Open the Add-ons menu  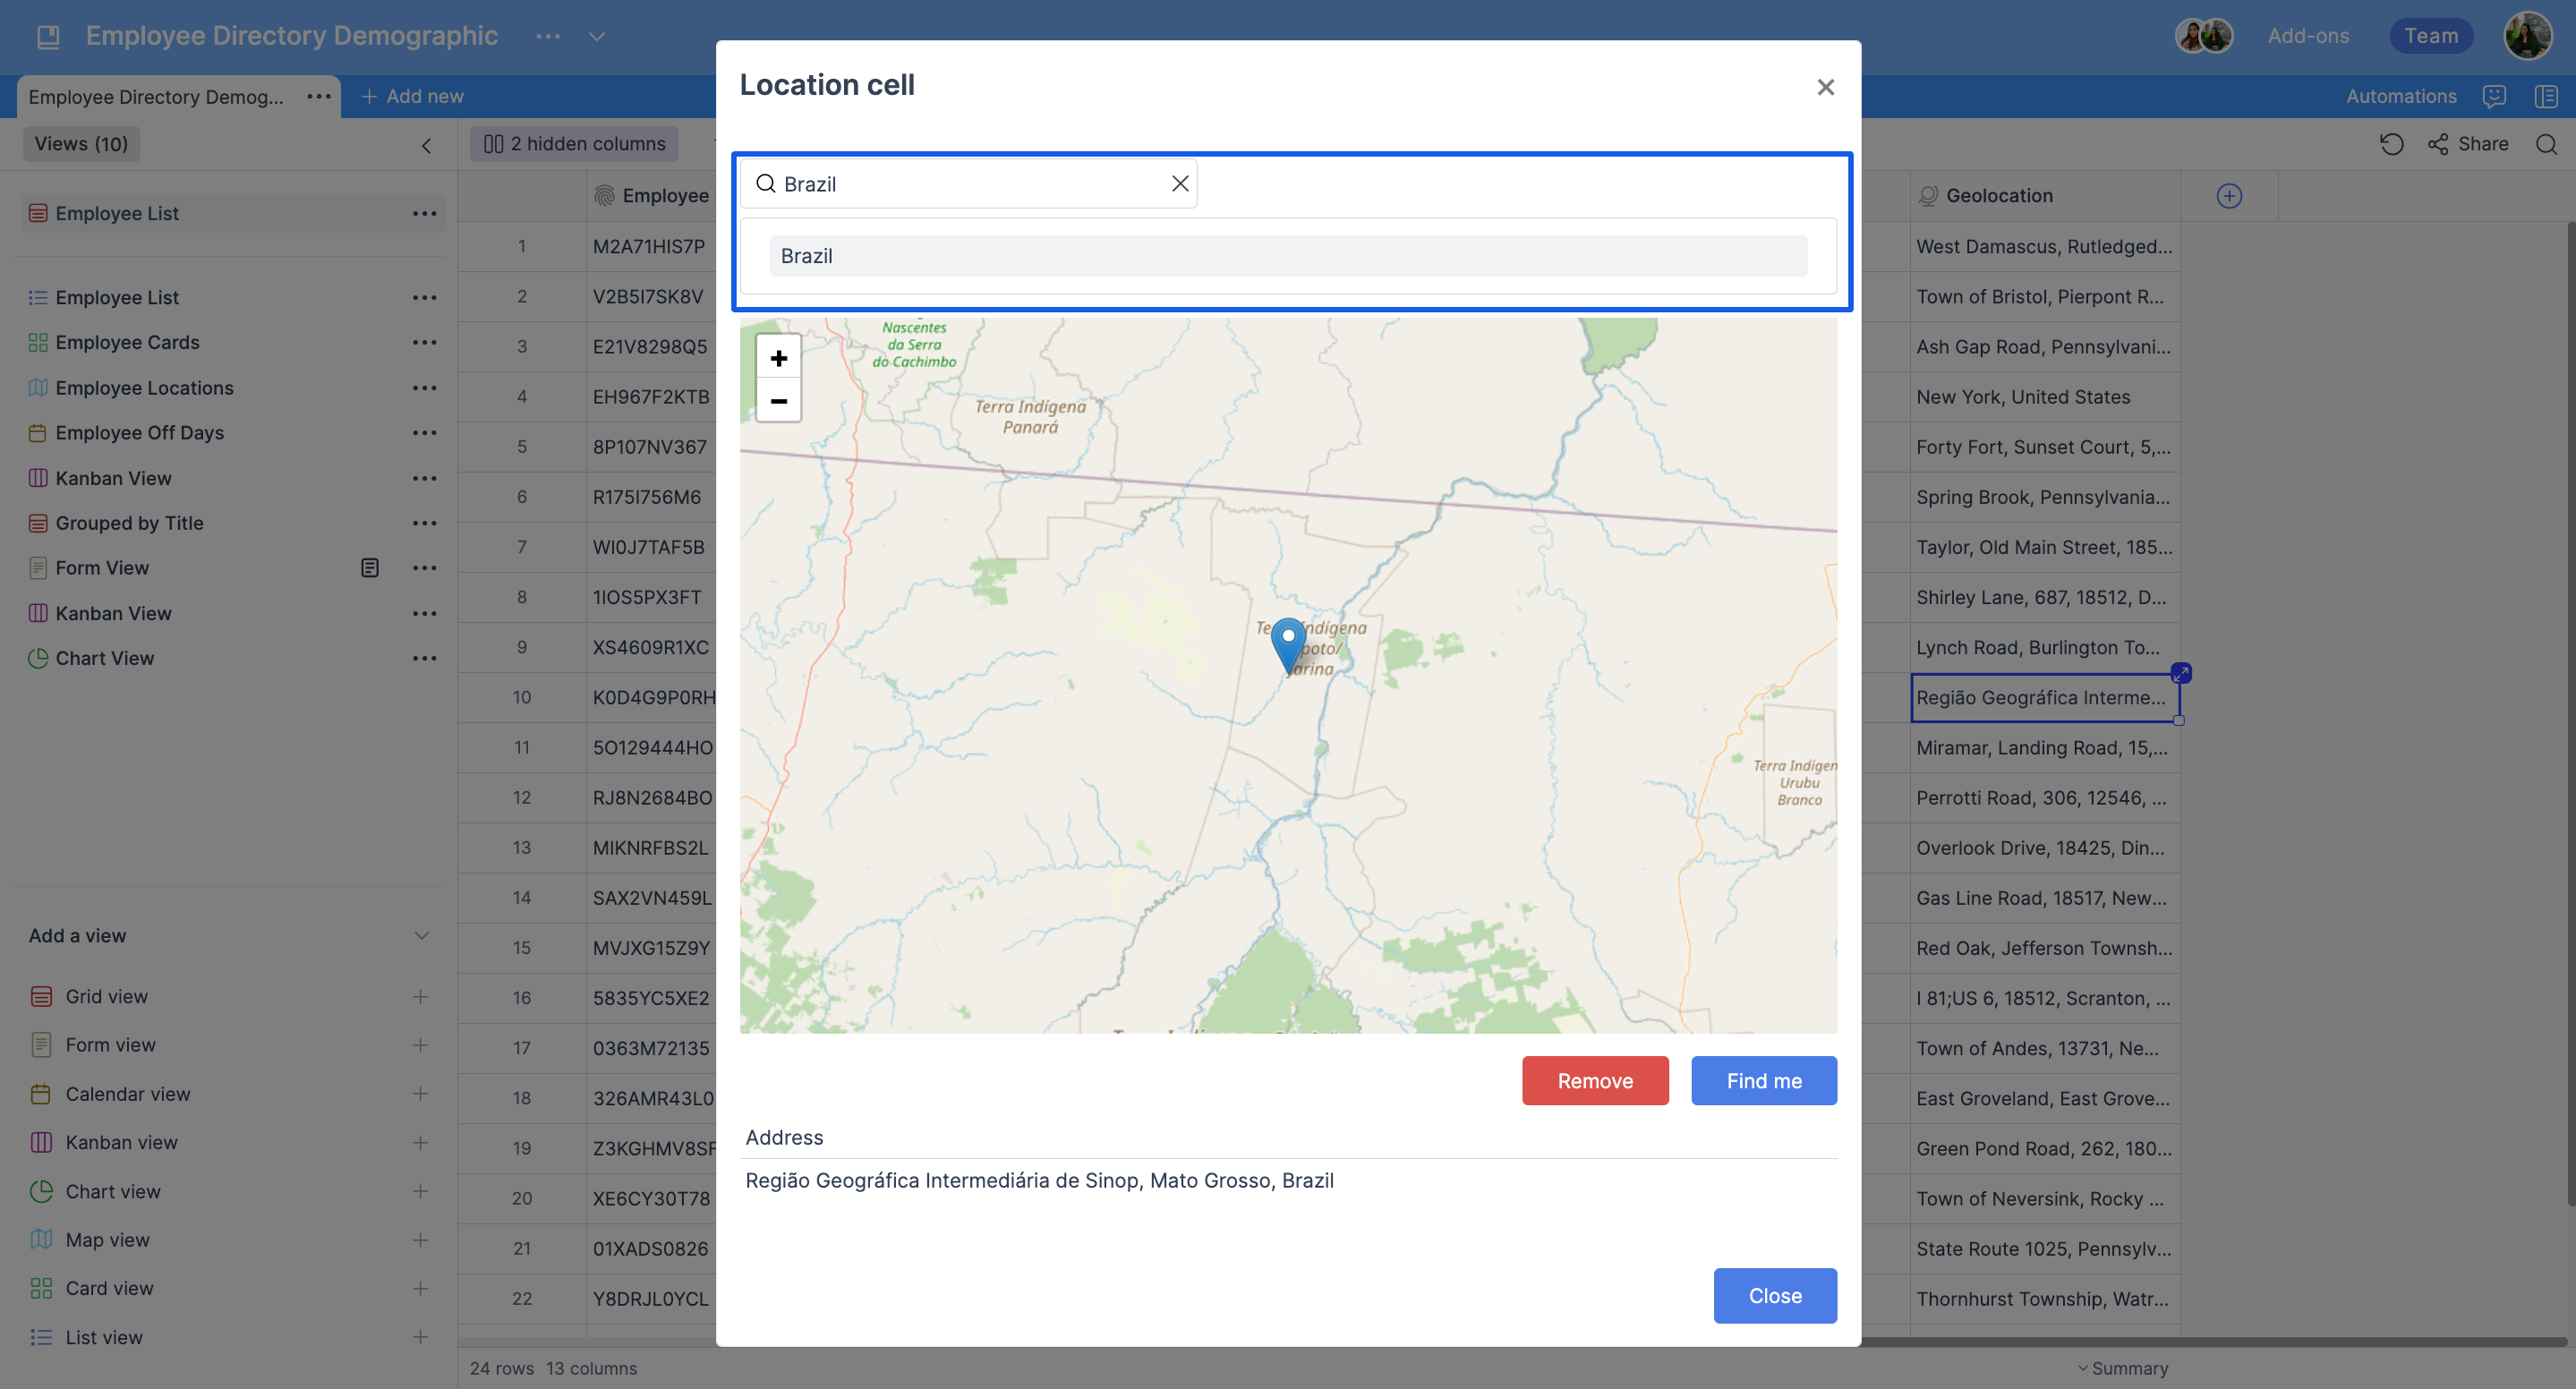click(x=2308, y=35)
